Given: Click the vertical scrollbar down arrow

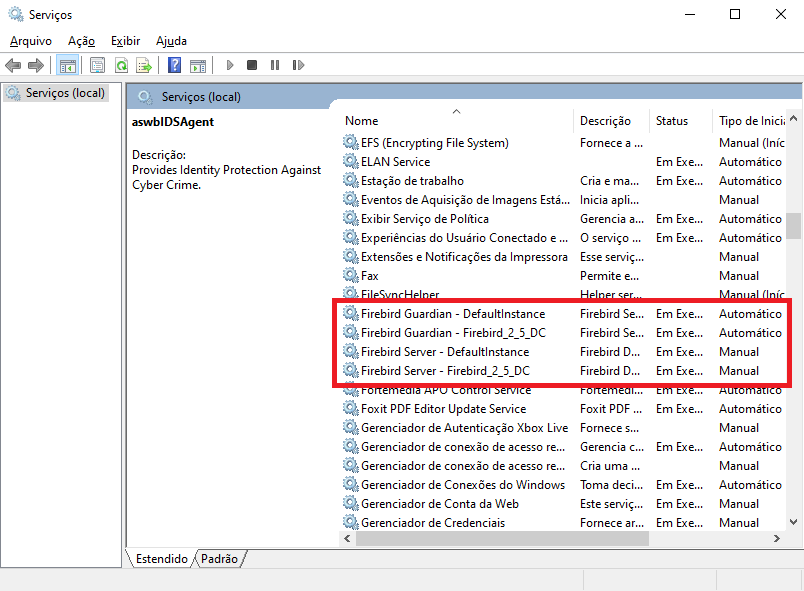Looking at the screenshot, I should click(x=793, y=522).
